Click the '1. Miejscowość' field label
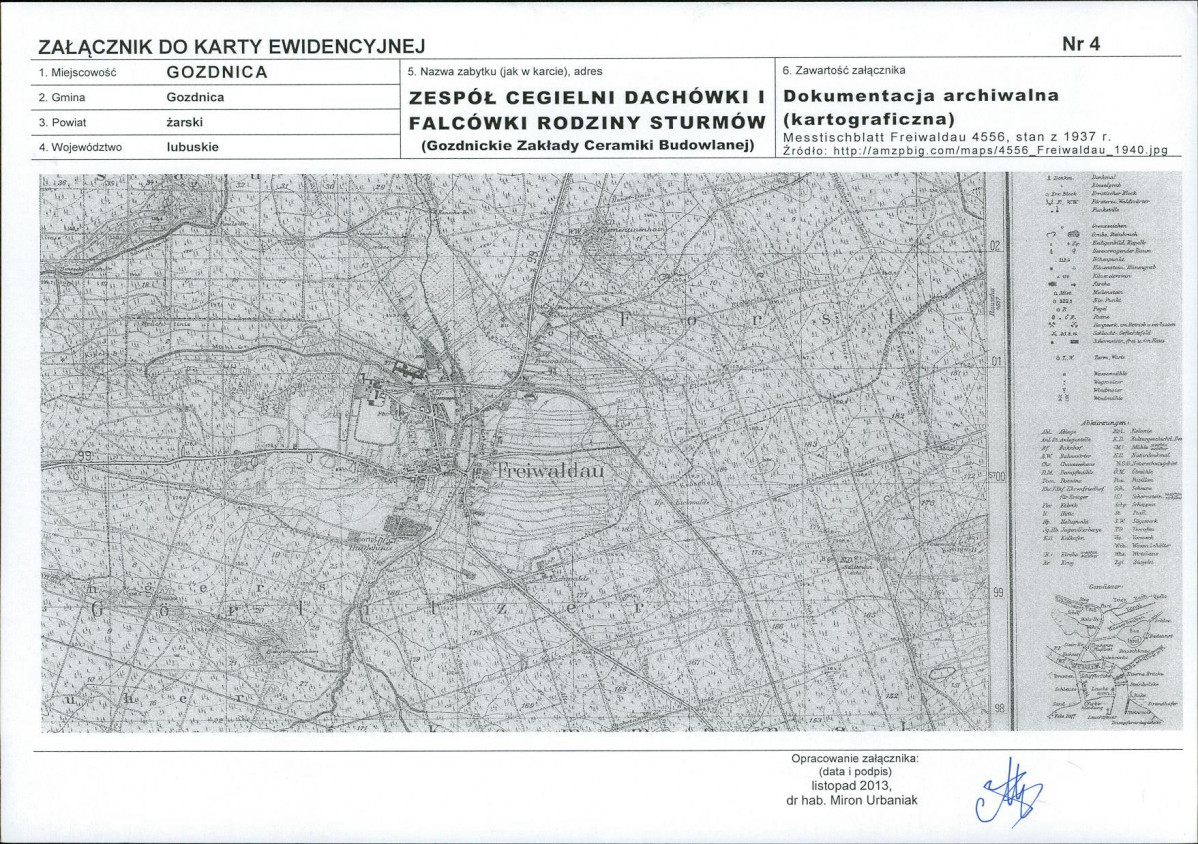Viewport: 1198px width, 844px height. [77, 73]
